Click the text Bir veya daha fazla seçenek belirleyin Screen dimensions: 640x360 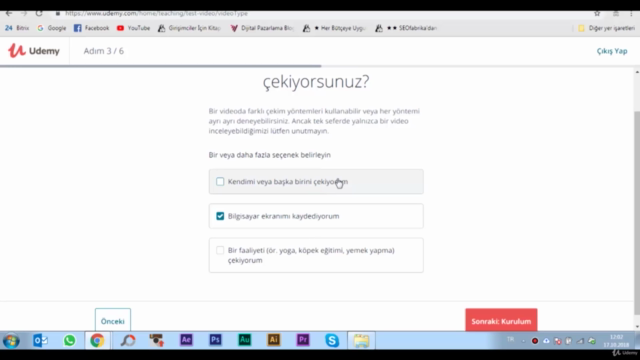269,155
